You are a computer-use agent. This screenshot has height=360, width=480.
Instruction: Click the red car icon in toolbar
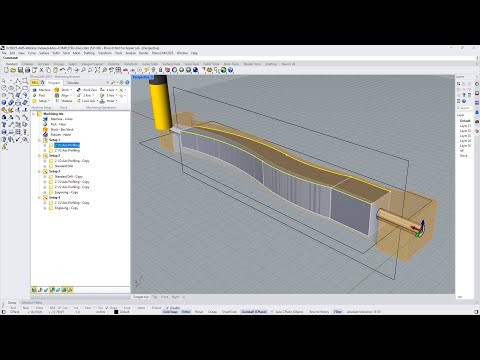click(125, 70)
